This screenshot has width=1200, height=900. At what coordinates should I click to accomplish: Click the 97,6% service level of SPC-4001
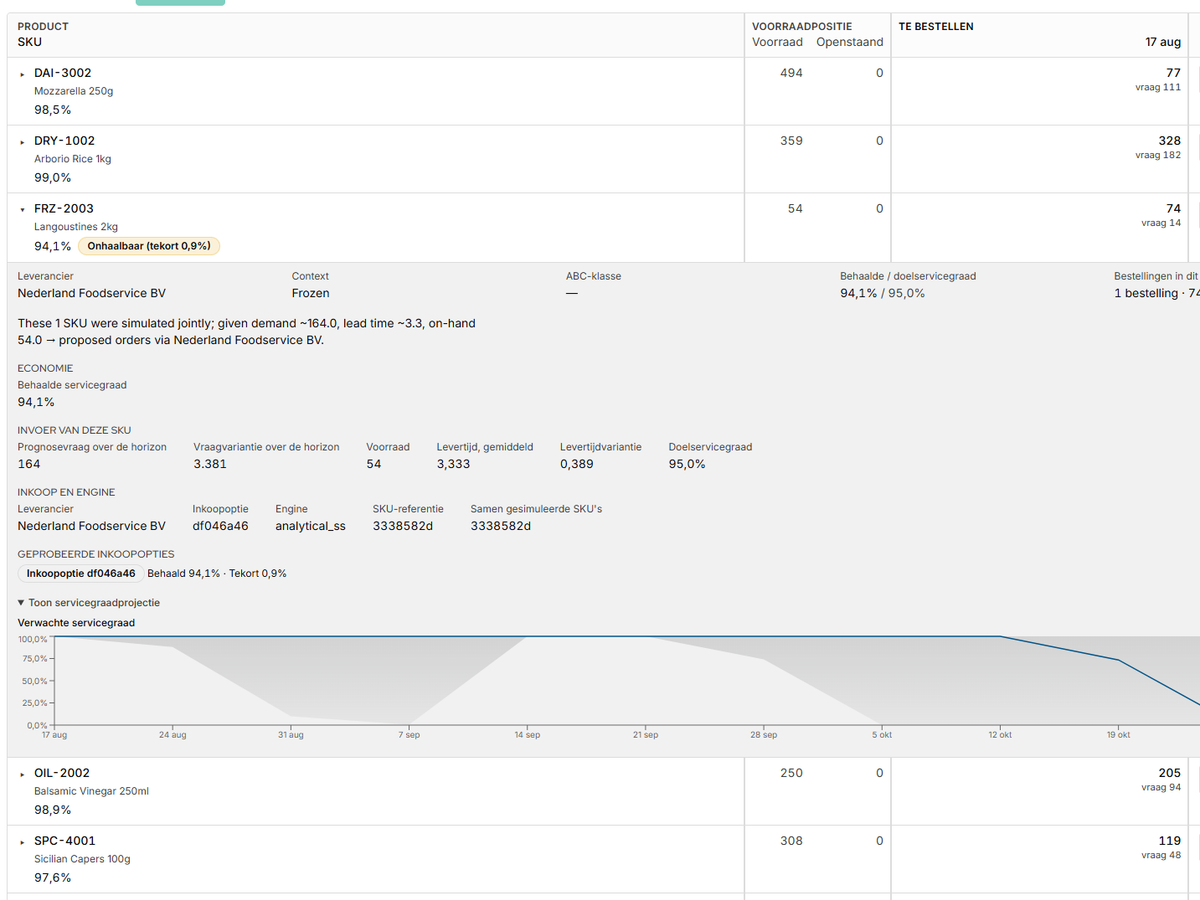[52, 878]
